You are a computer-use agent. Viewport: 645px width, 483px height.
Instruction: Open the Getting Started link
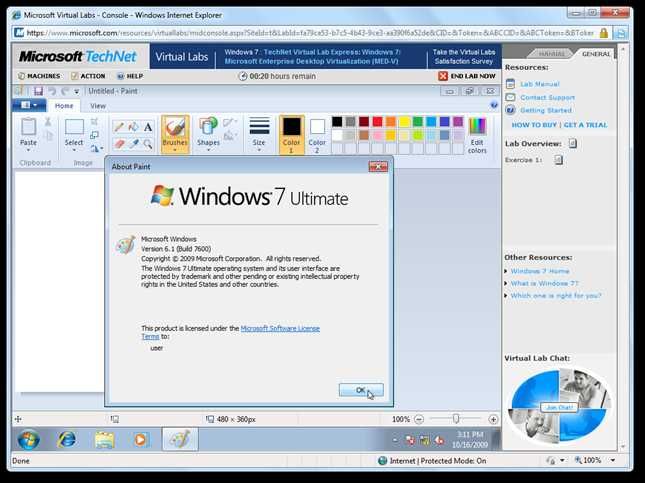545,110
